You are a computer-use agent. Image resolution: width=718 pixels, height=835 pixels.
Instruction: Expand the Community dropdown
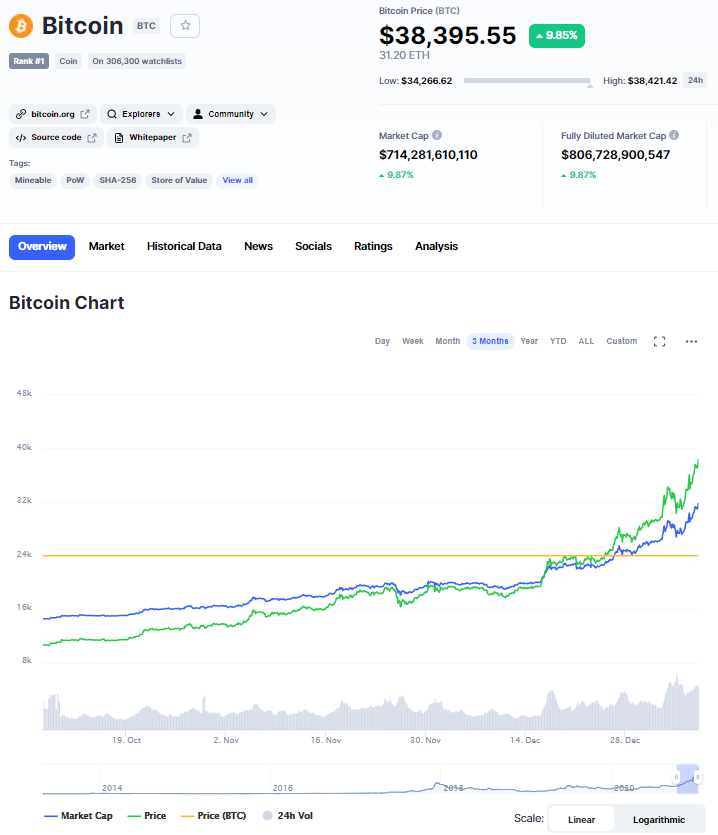pyautogui.click(x=231, y=114)
